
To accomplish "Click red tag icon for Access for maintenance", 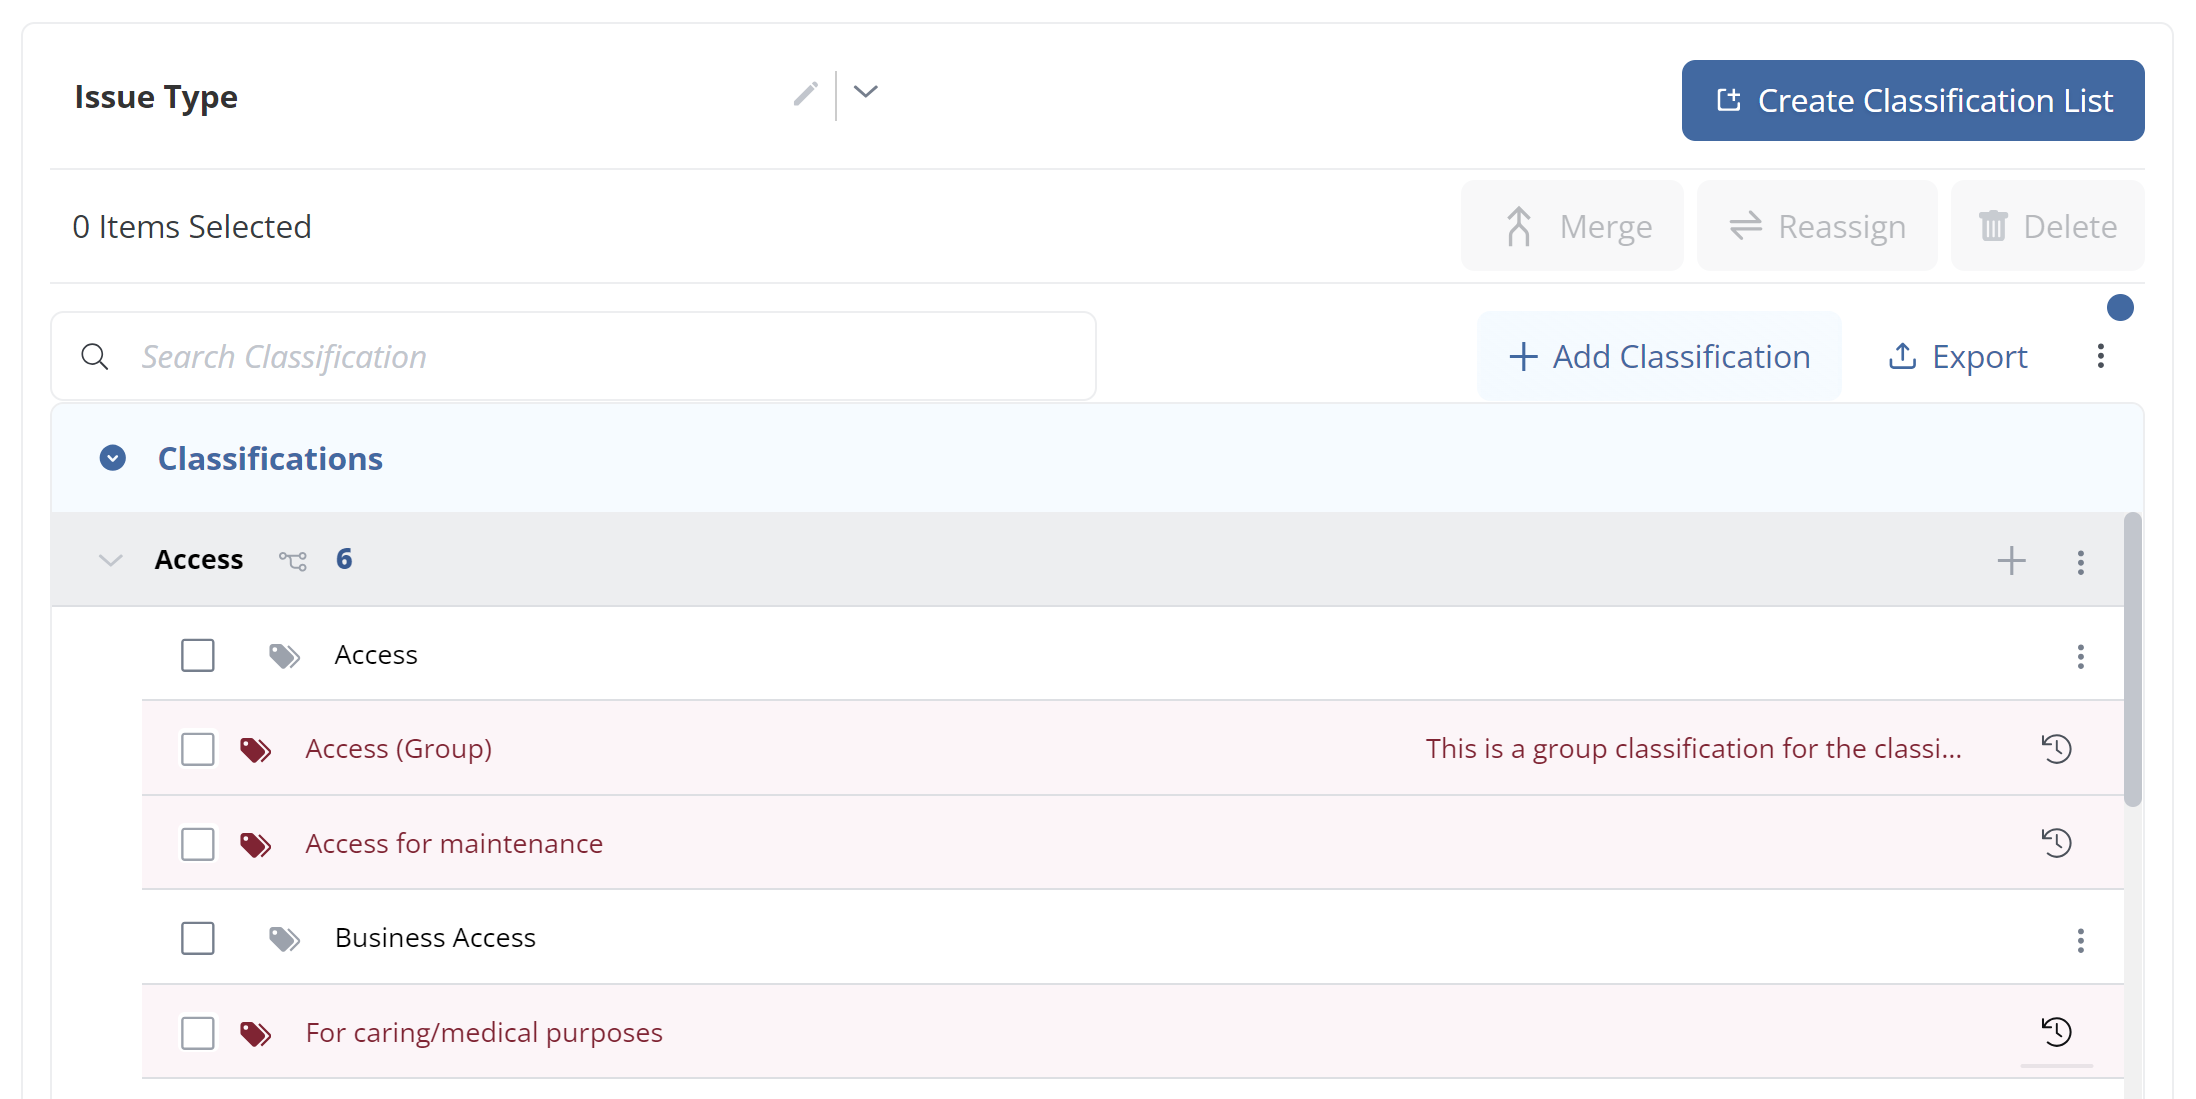I will (x=256, y=845).
